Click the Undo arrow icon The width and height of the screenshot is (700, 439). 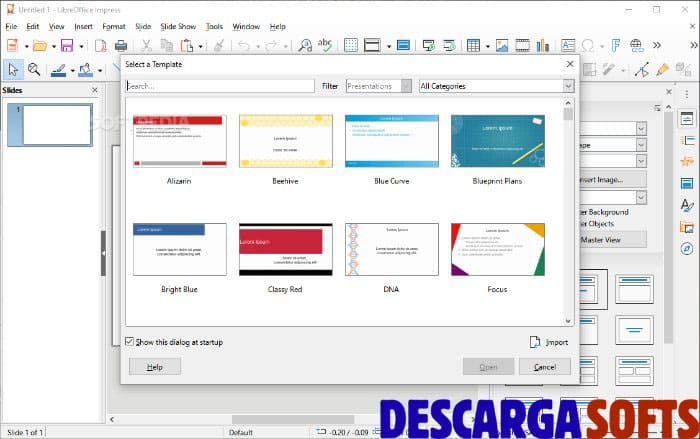[243, 46]
